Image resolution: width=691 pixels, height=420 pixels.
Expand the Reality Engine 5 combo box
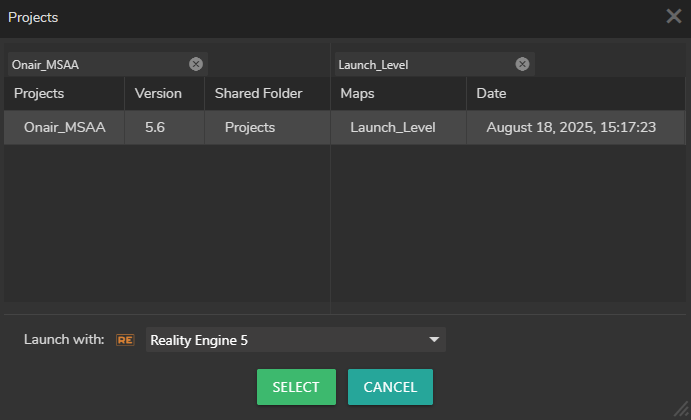point(295,340)
